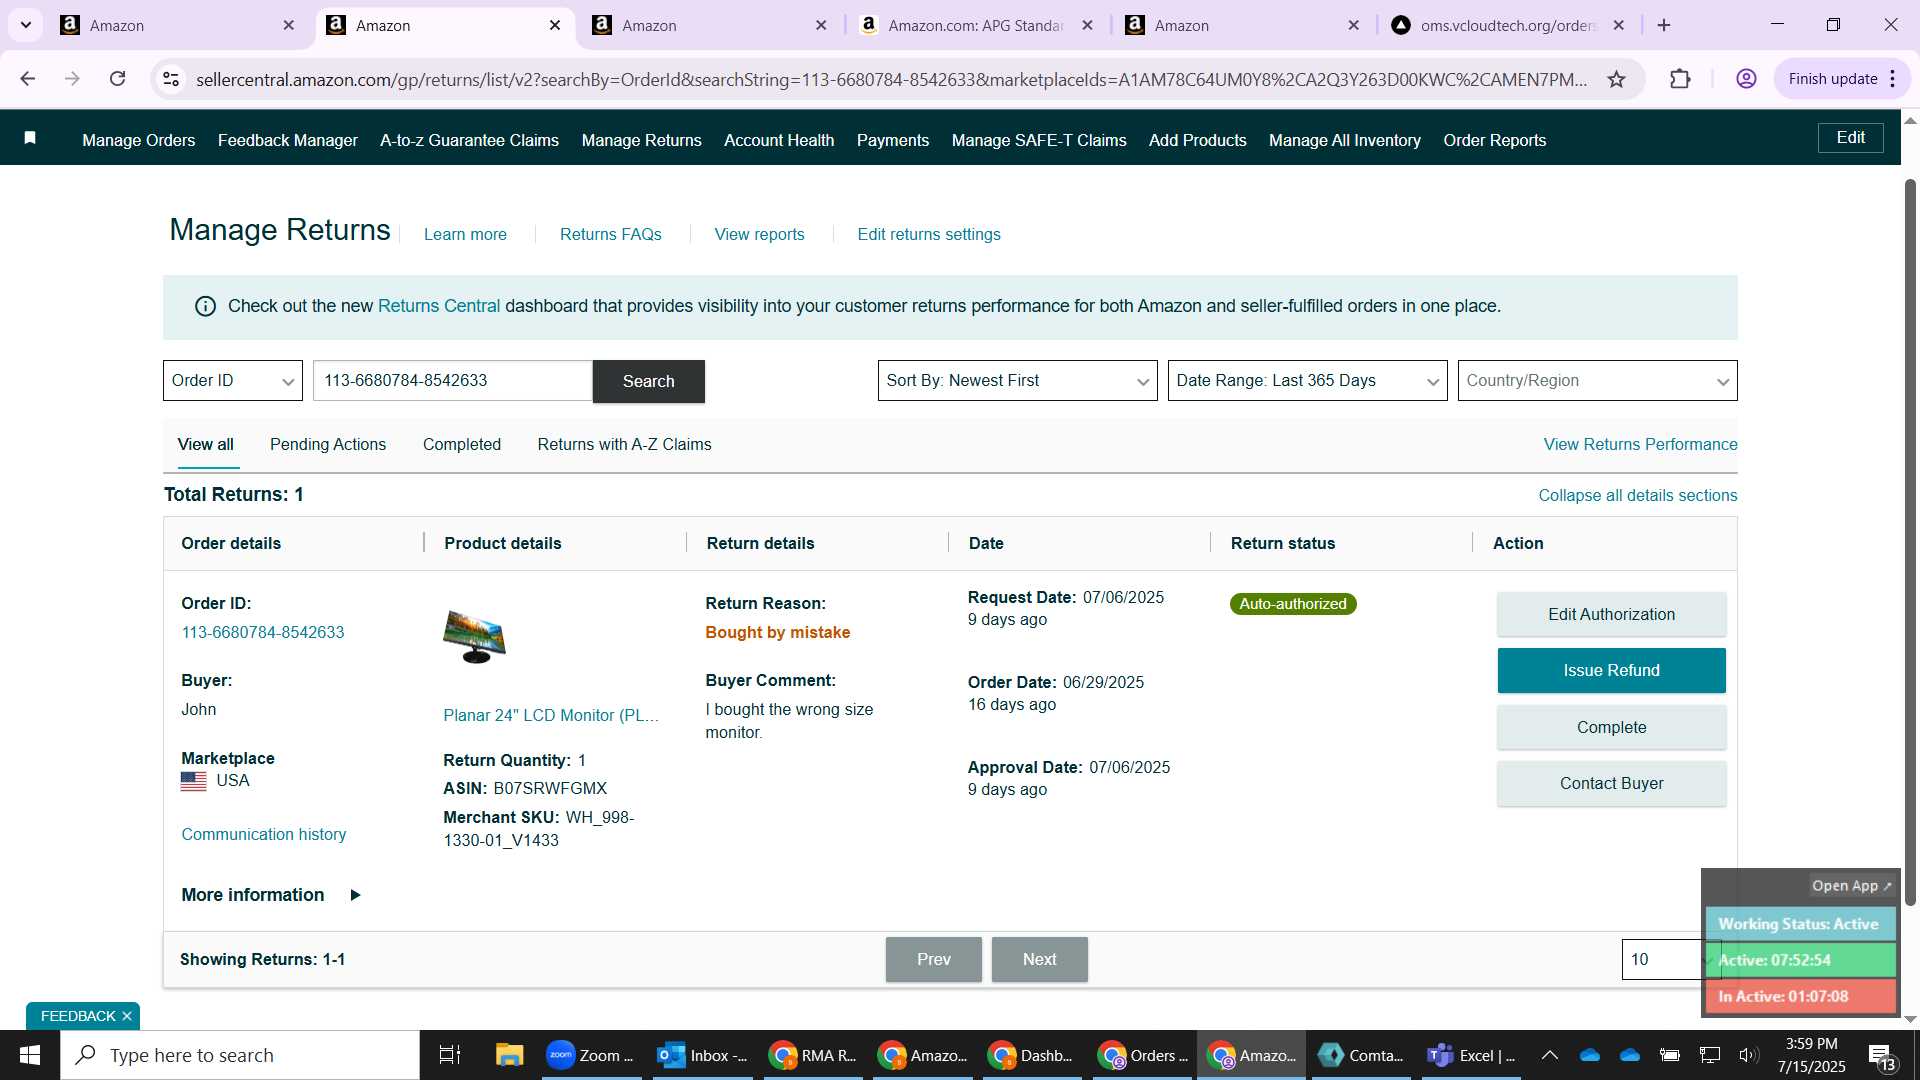Click the Returns Central link in banner
The height and width of the screenshot is (1080, 1920).
[439, 307]
